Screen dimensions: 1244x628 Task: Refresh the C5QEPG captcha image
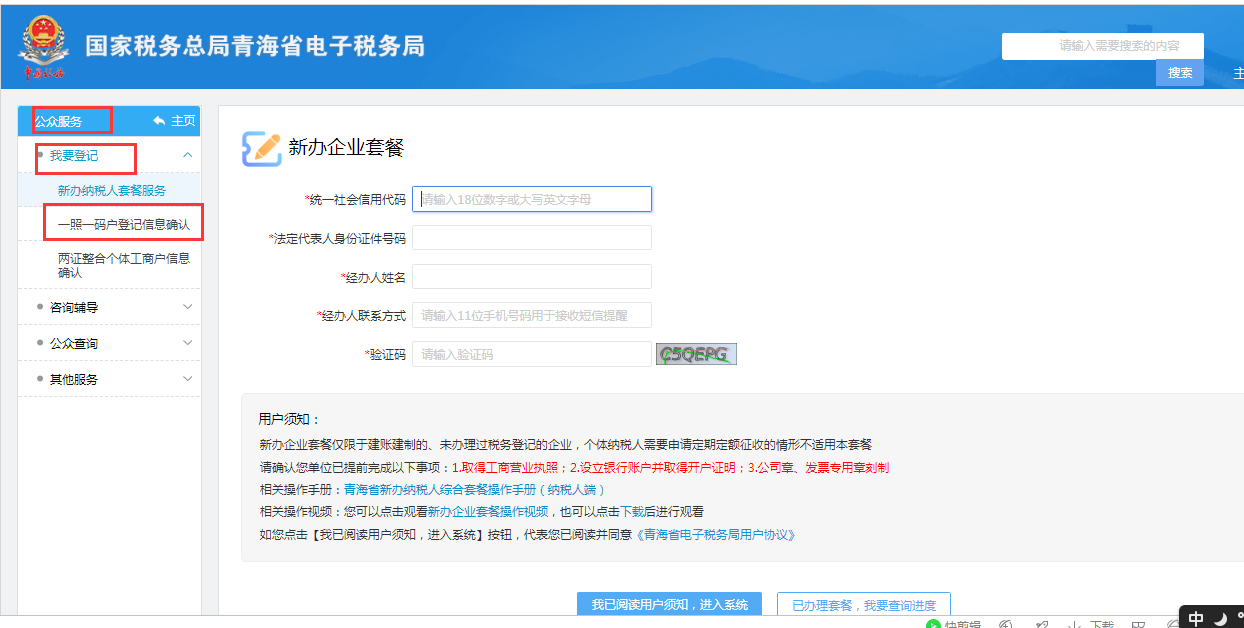coord(696,353)
